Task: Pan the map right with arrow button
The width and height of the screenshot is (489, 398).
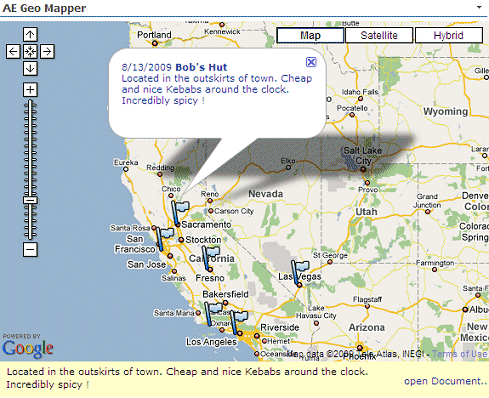Action: pos(47,52)
